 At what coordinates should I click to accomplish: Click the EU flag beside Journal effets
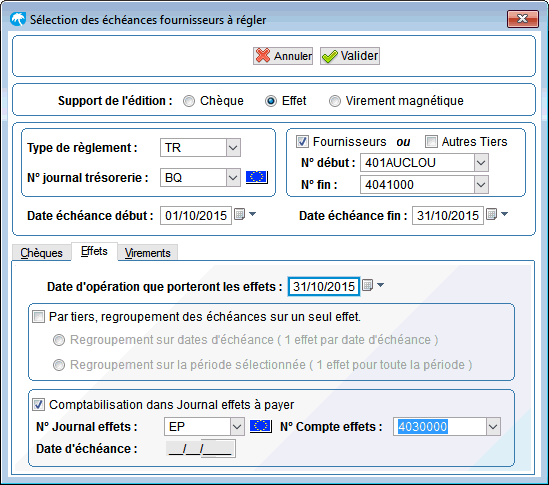(260, 426)
